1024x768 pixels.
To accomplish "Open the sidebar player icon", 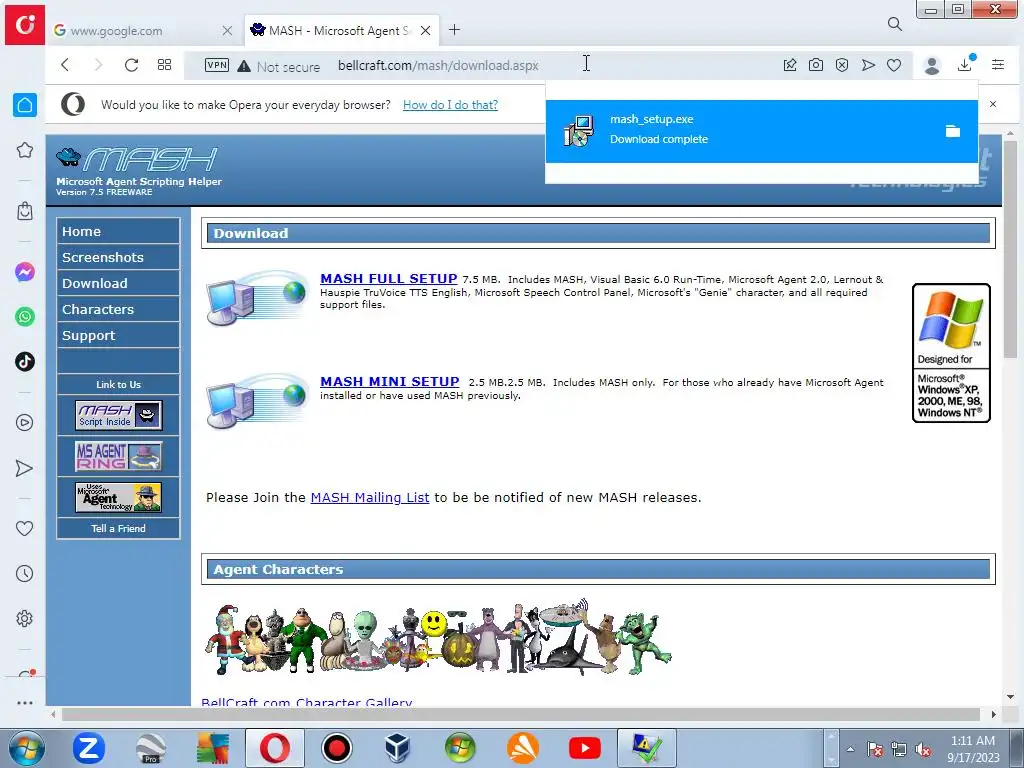I will pos(25,423).
